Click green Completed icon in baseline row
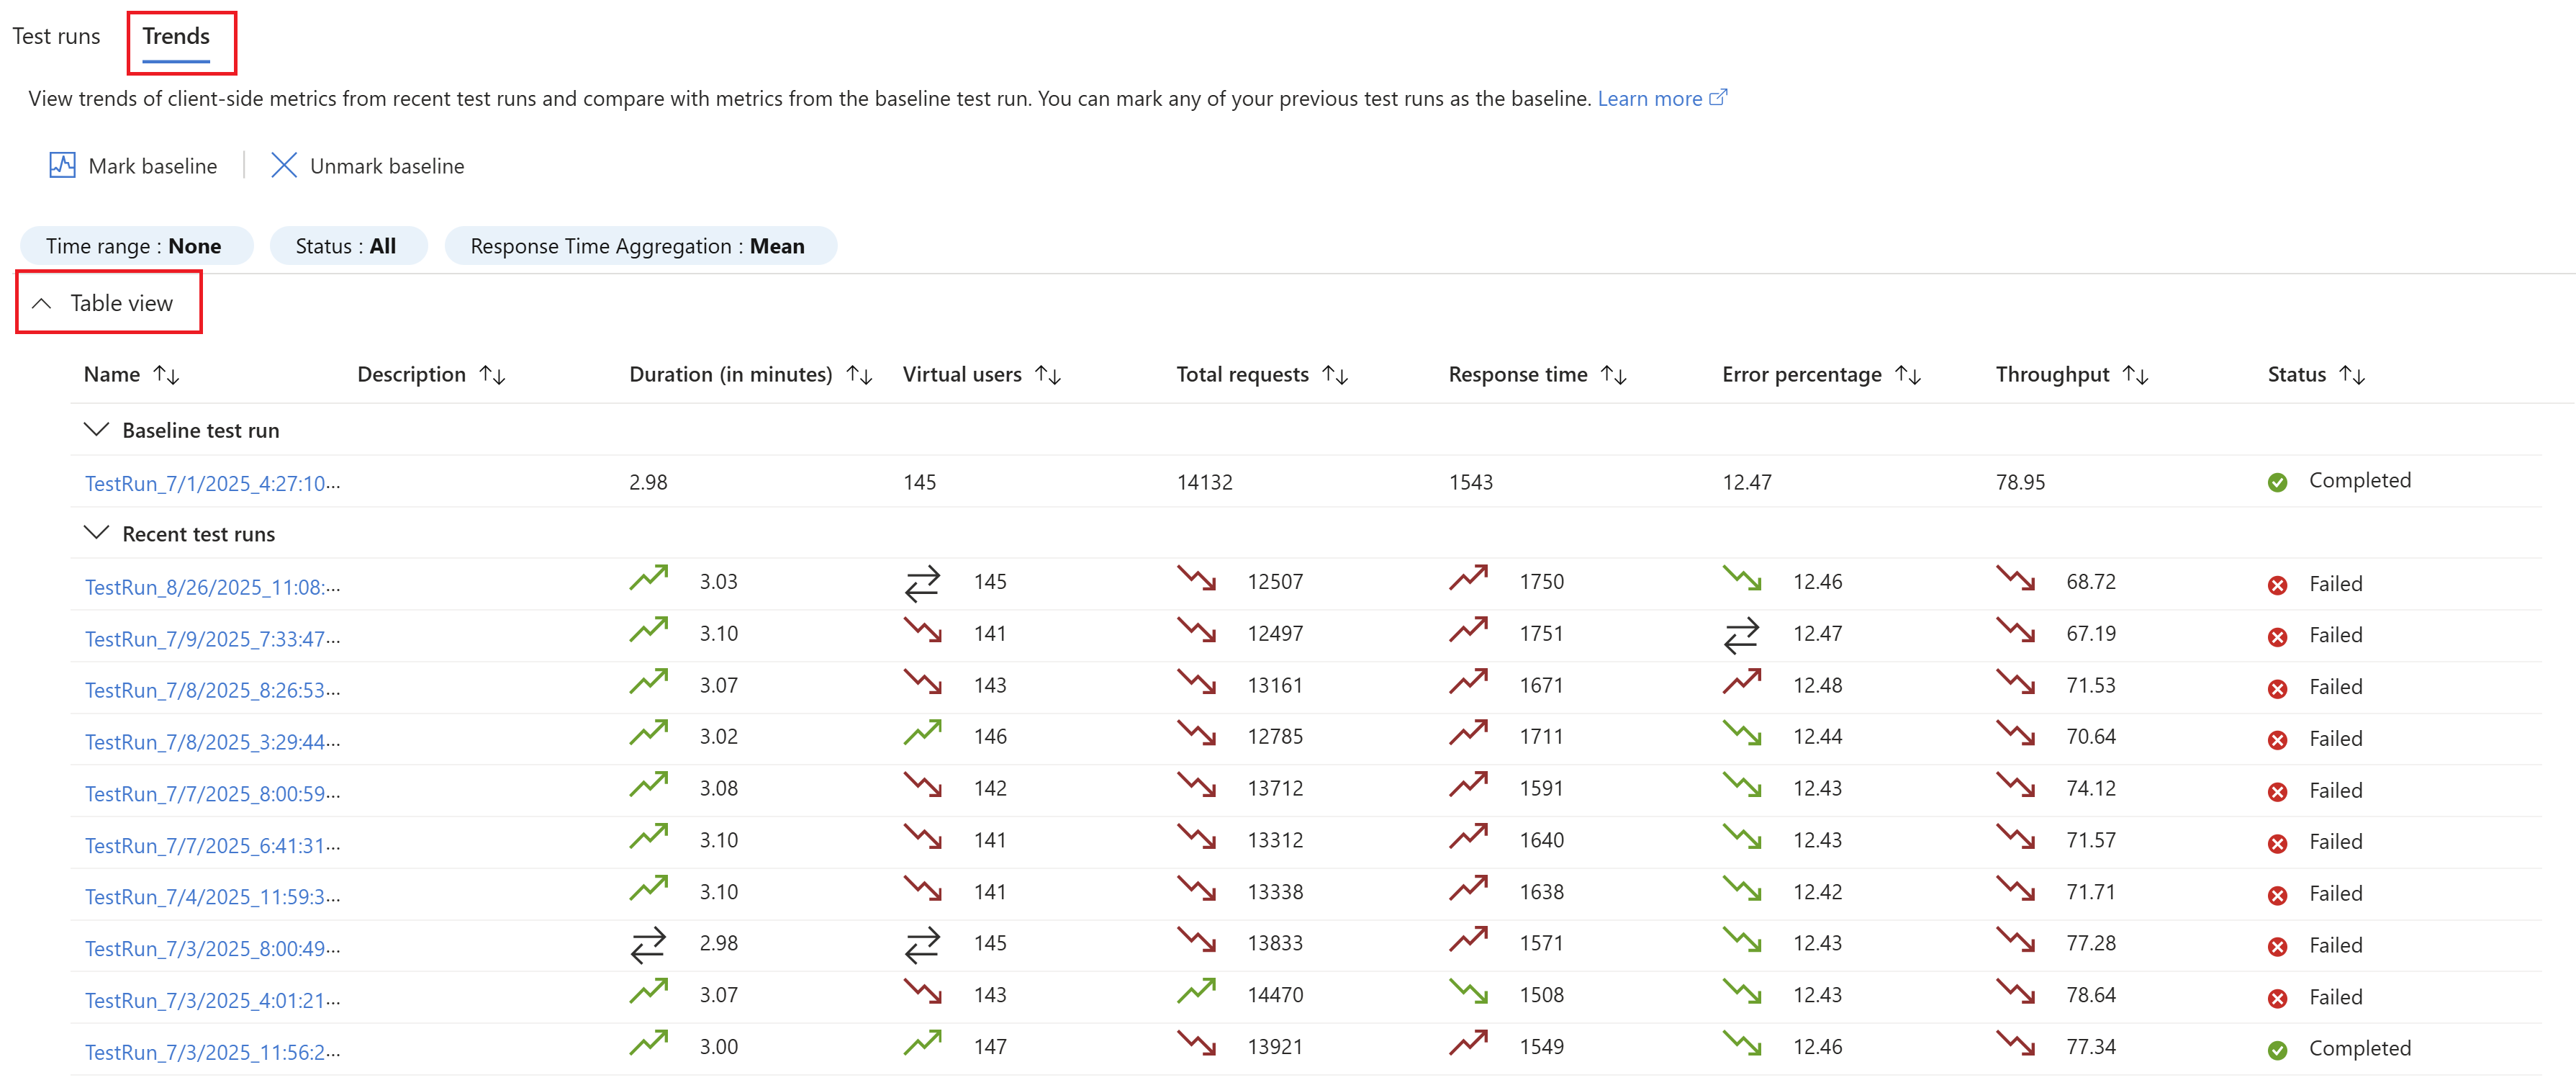Viewport: 2576px width, 1080px height. click(2277, 483)
